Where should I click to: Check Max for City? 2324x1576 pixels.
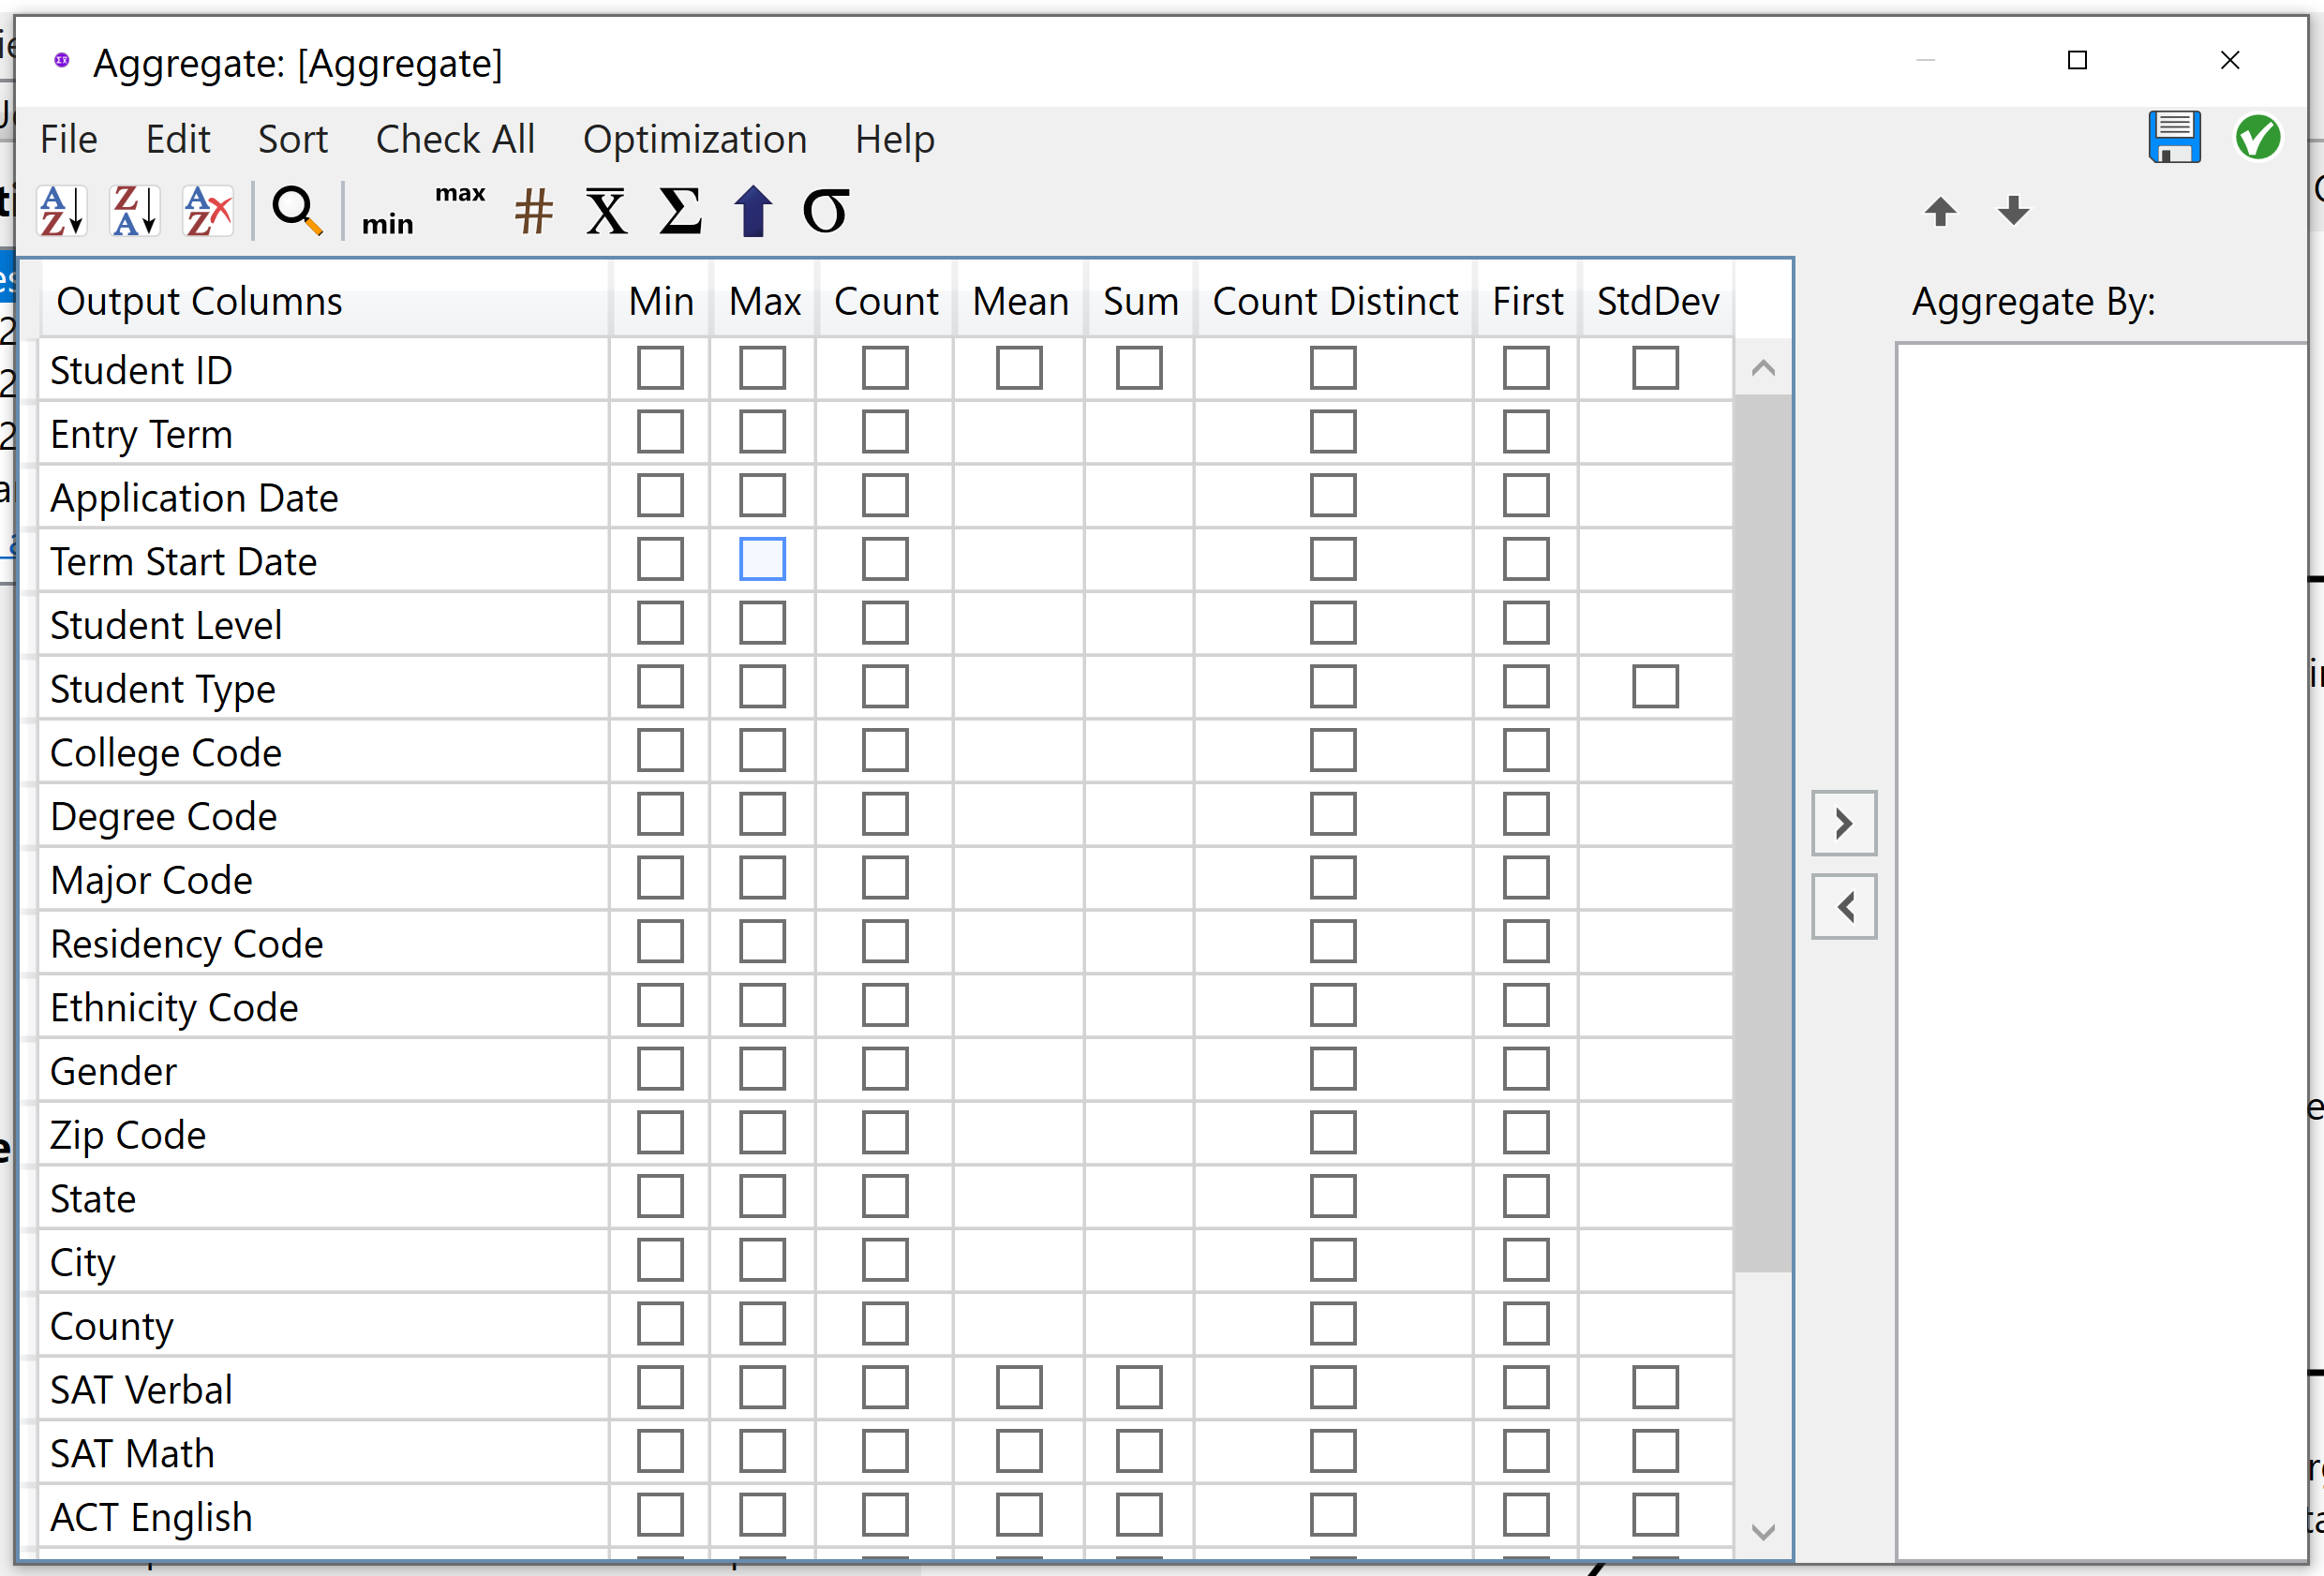coord(762,1260)
